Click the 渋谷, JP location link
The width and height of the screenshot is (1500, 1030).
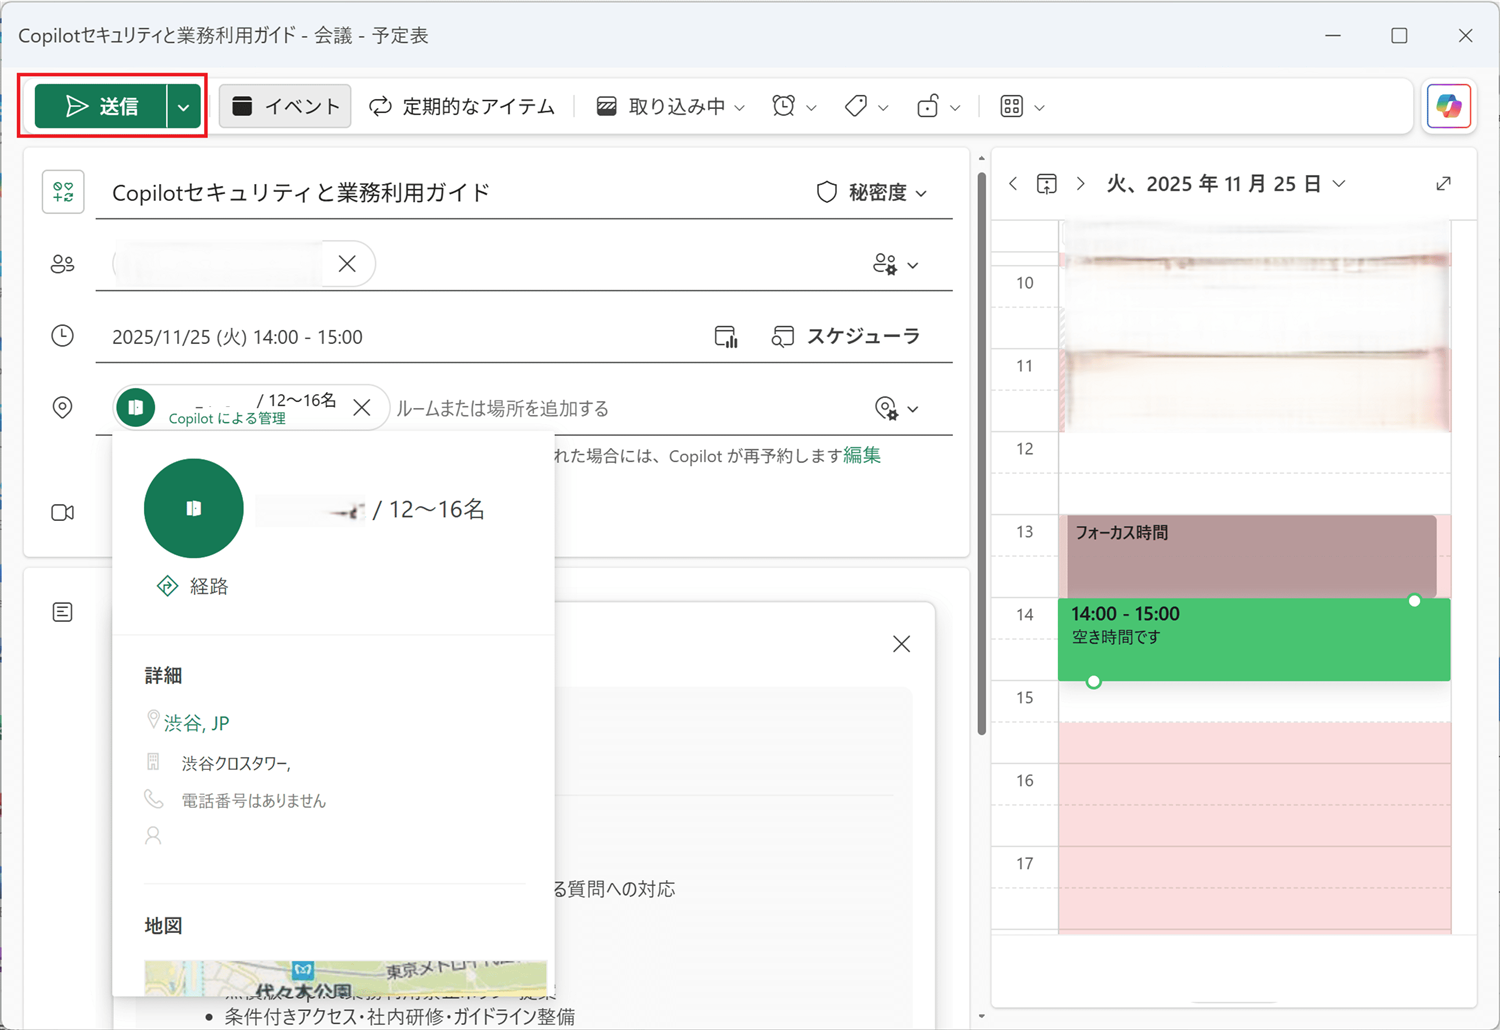(x=196, y=723)
